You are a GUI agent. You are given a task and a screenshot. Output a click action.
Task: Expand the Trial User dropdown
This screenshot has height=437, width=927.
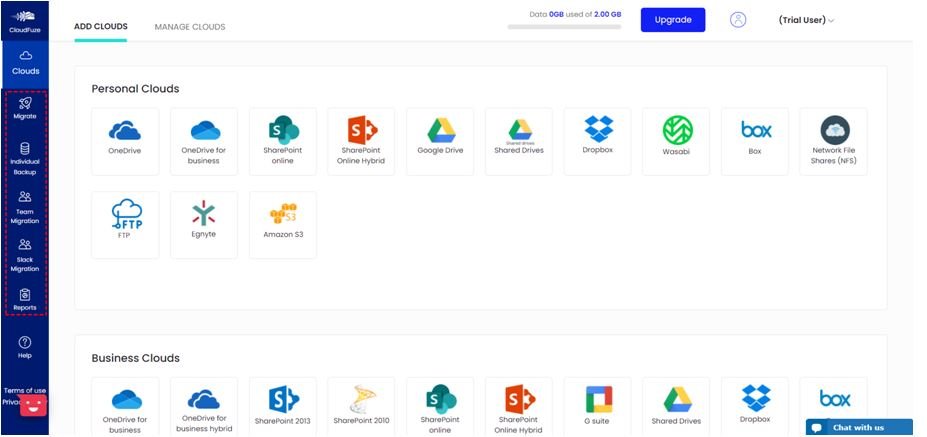(x=806, y=20)
